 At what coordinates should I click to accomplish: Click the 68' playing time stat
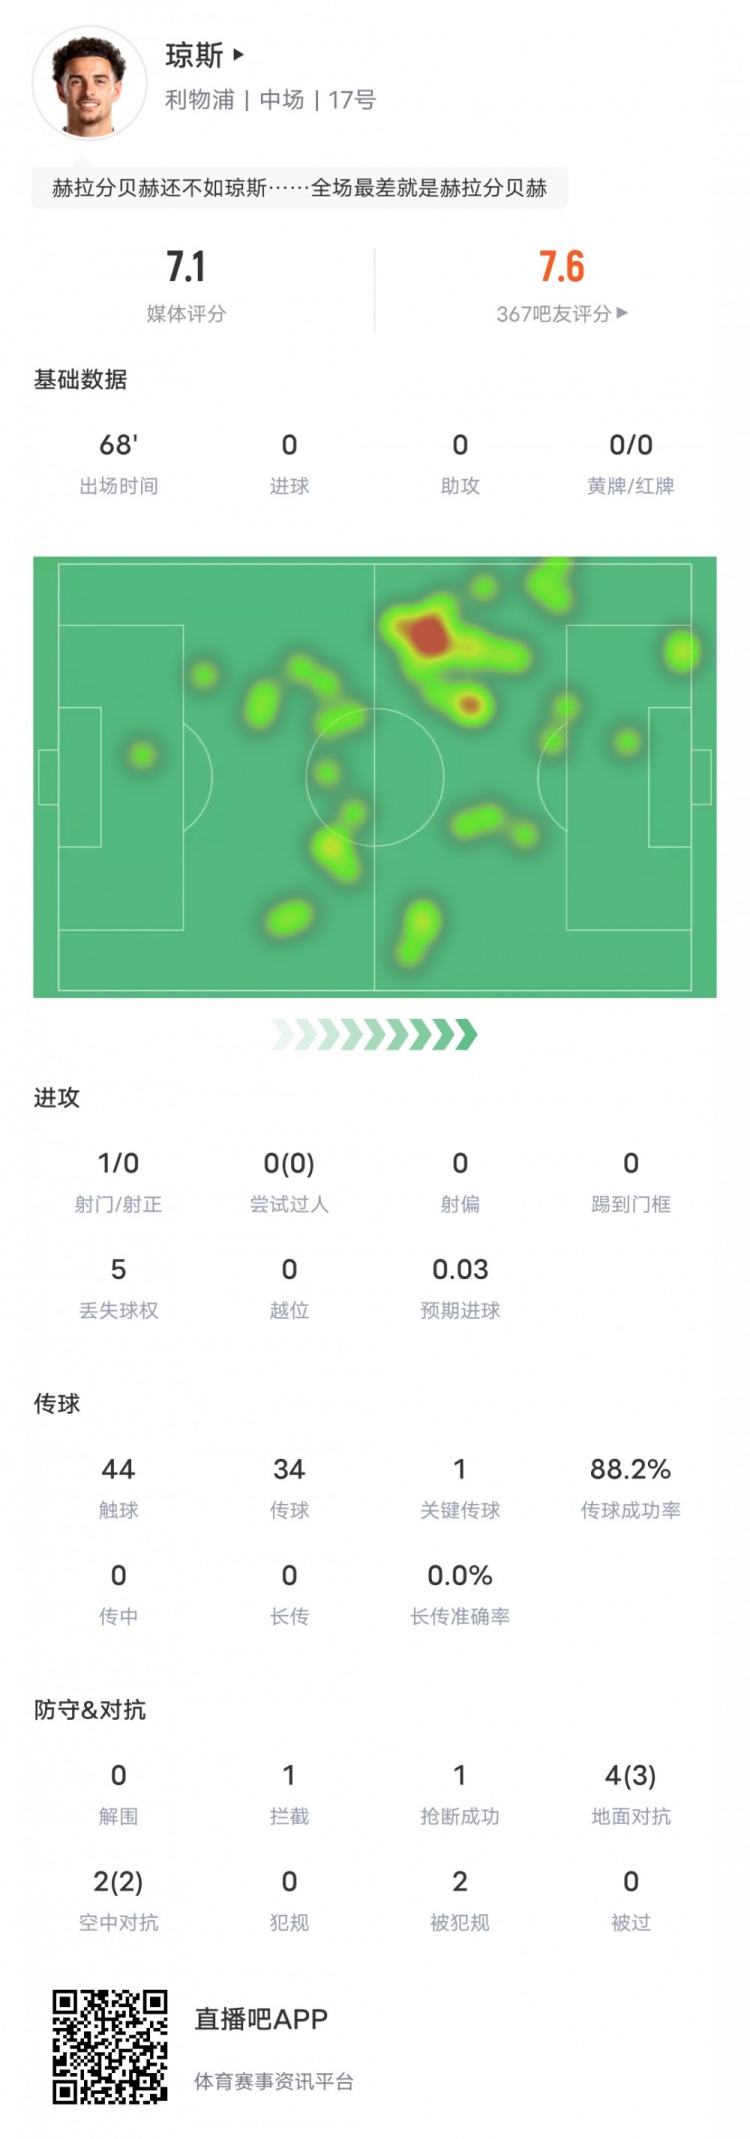(118, 445)
